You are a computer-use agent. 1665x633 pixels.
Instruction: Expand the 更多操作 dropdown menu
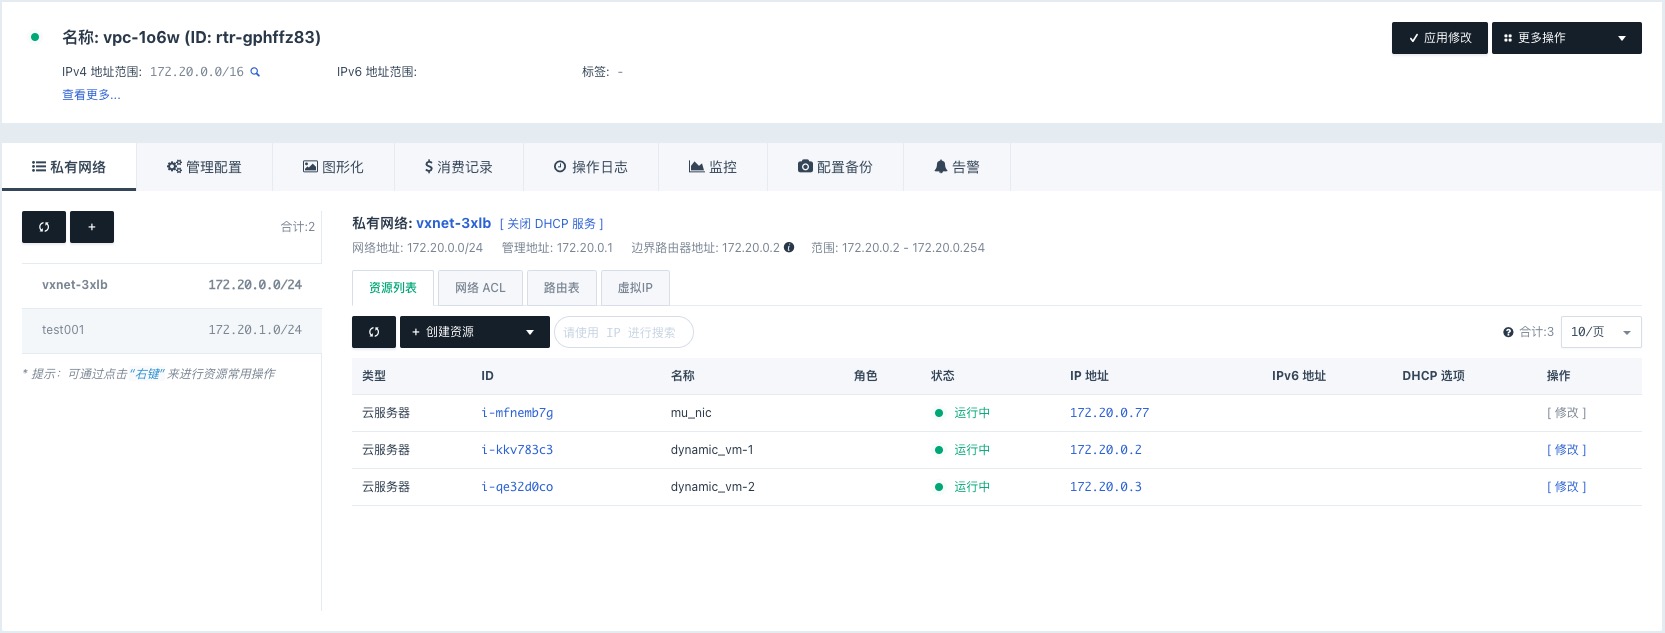click(x=1566, y=38)
